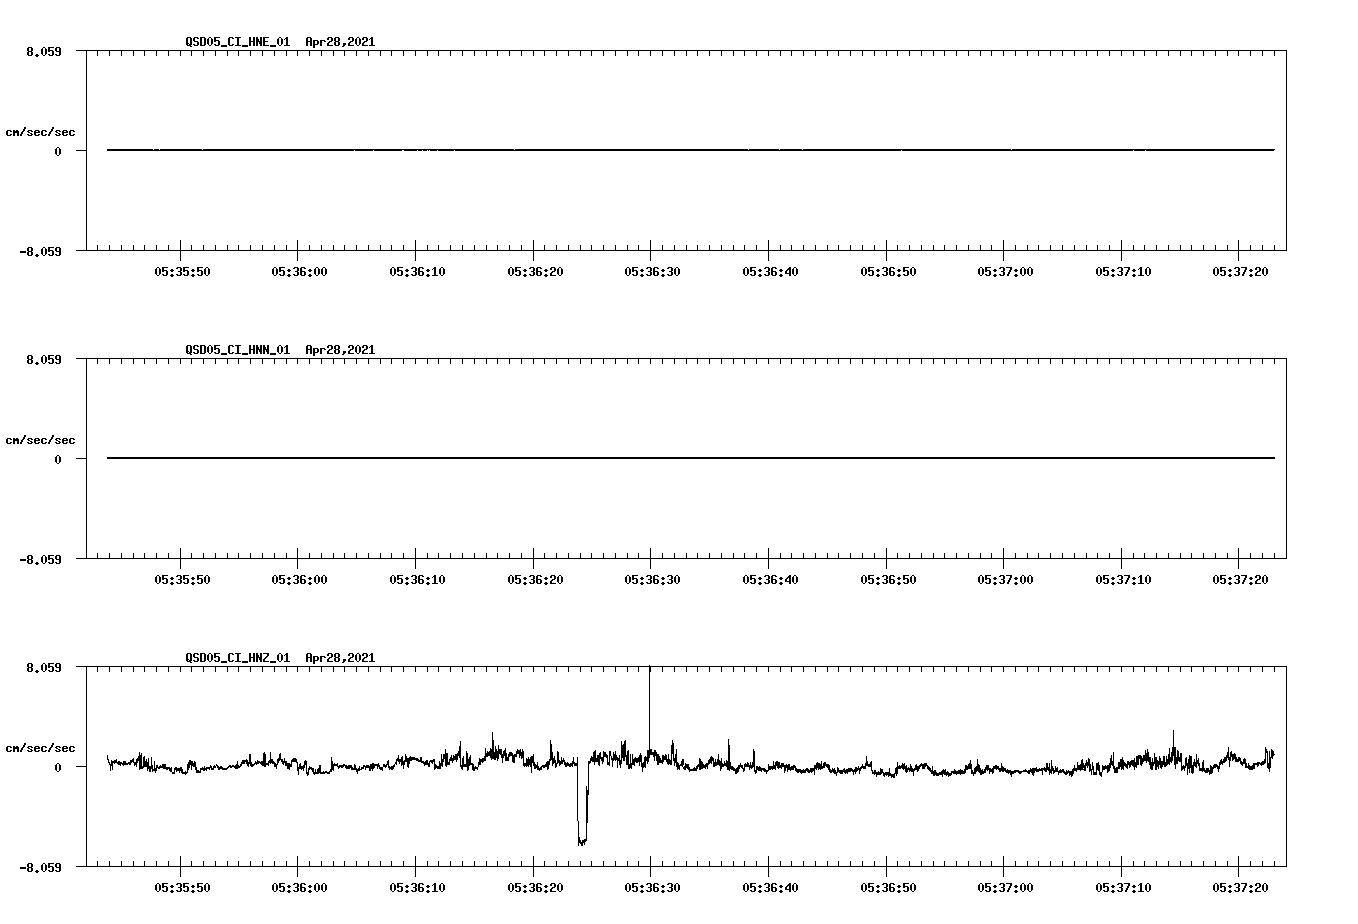Select the 05:35:50 time tick on the bottom axis
Viewport: 1358px width, 924px height.
tap(180, 886)
